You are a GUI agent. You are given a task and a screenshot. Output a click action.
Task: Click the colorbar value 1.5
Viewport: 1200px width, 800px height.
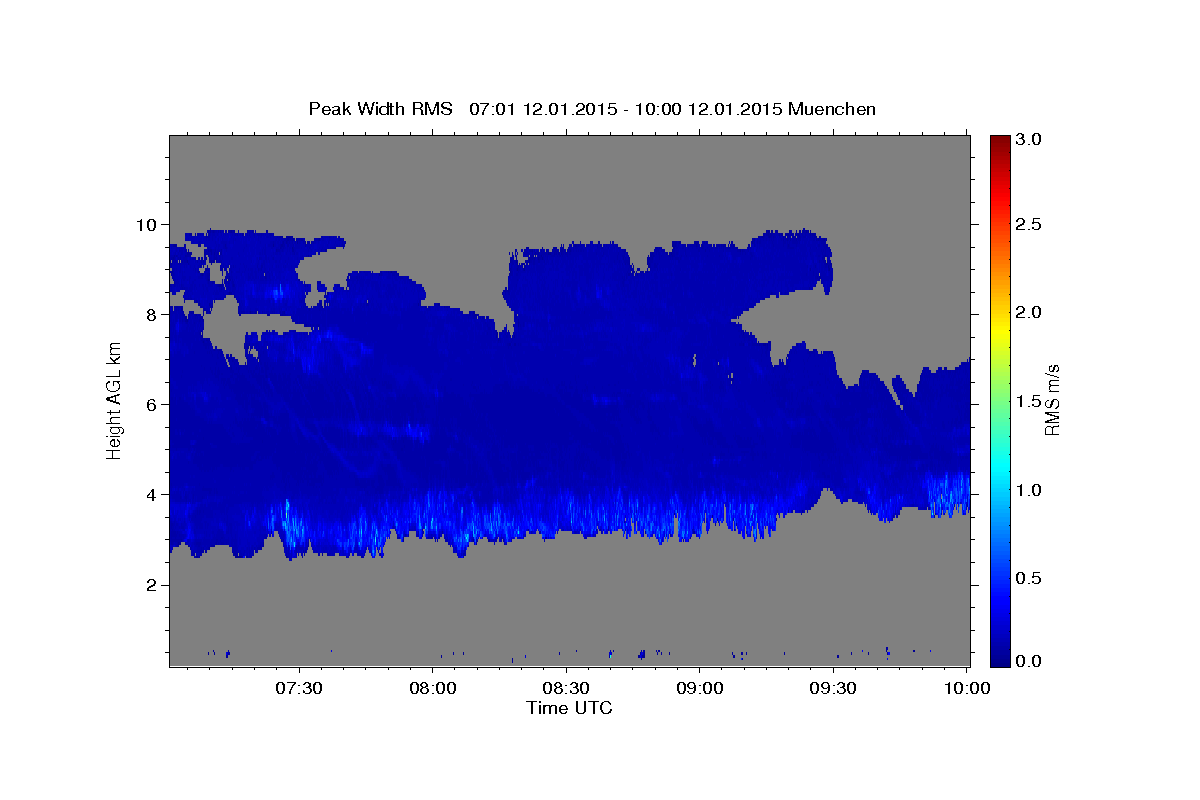[1030, 401]
